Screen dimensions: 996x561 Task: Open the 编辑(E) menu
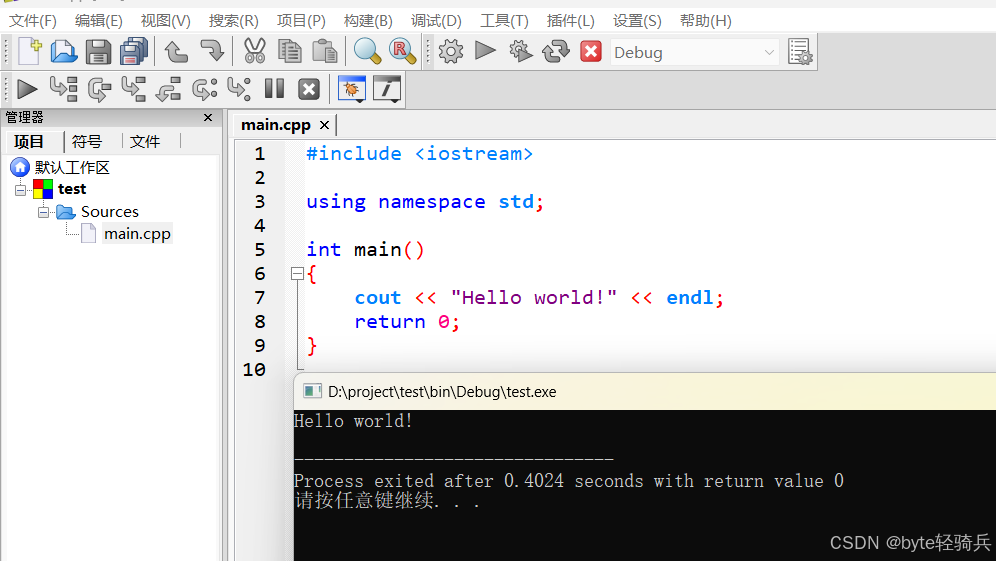click(x=98, y=21)
